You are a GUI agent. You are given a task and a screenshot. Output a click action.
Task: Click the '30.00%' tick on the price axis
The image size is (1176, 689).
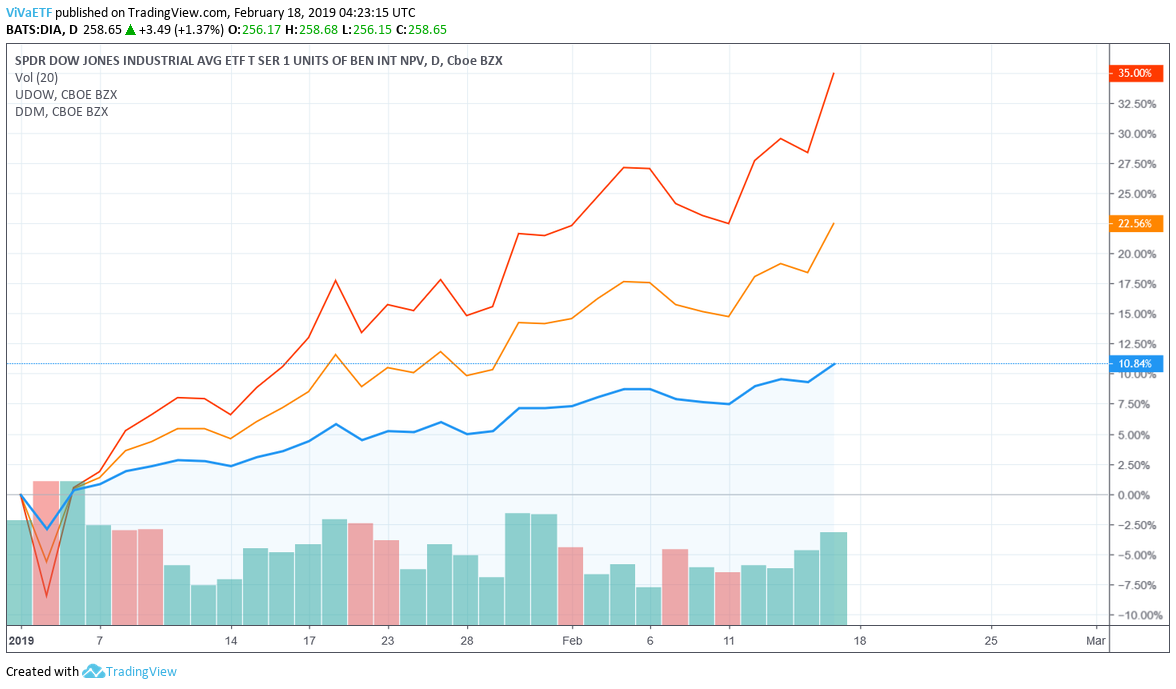point(1137,134)
